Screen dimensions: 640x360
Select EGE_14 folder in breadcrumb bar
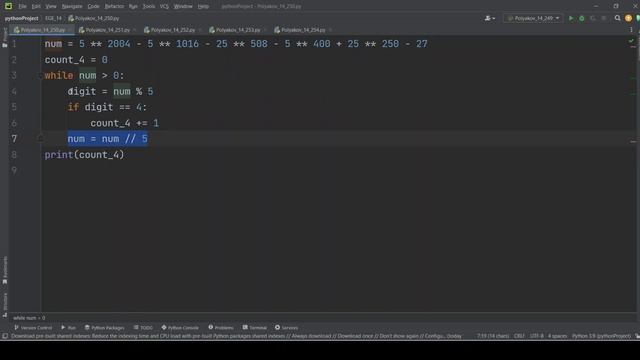tap(53, 18)
